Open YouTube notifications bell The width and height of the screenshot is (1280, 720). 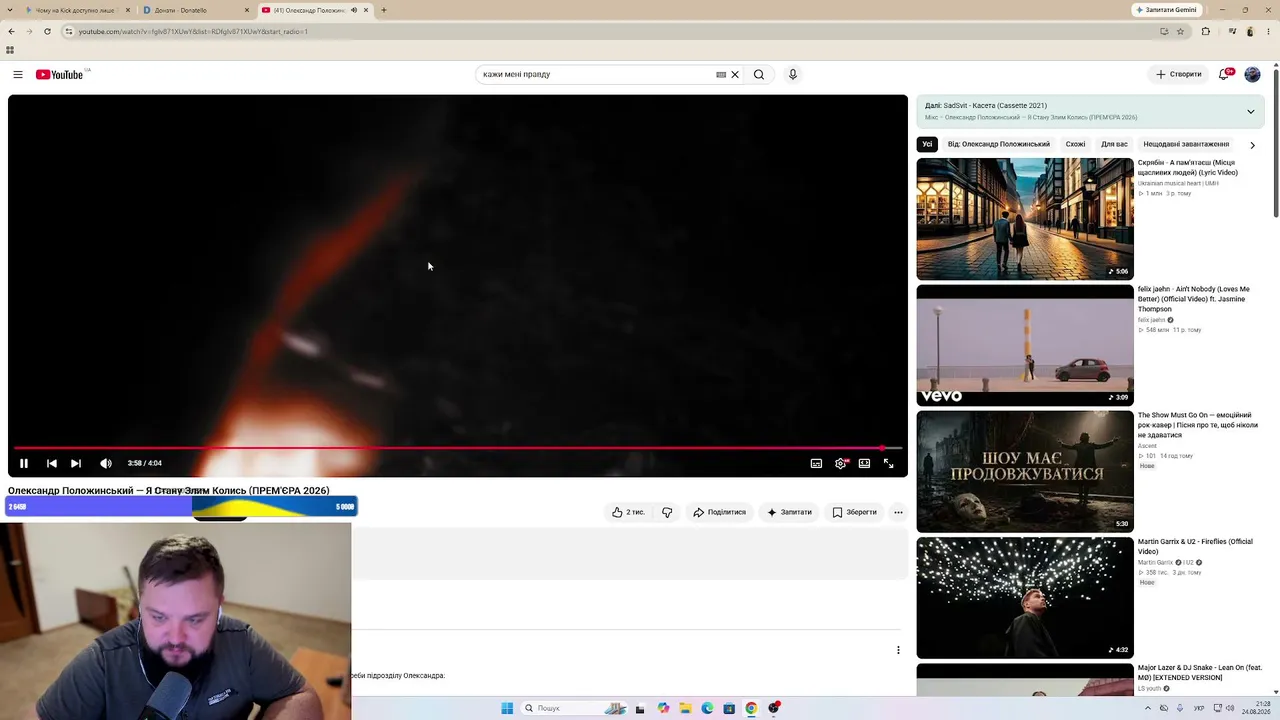coord(1224,74)
